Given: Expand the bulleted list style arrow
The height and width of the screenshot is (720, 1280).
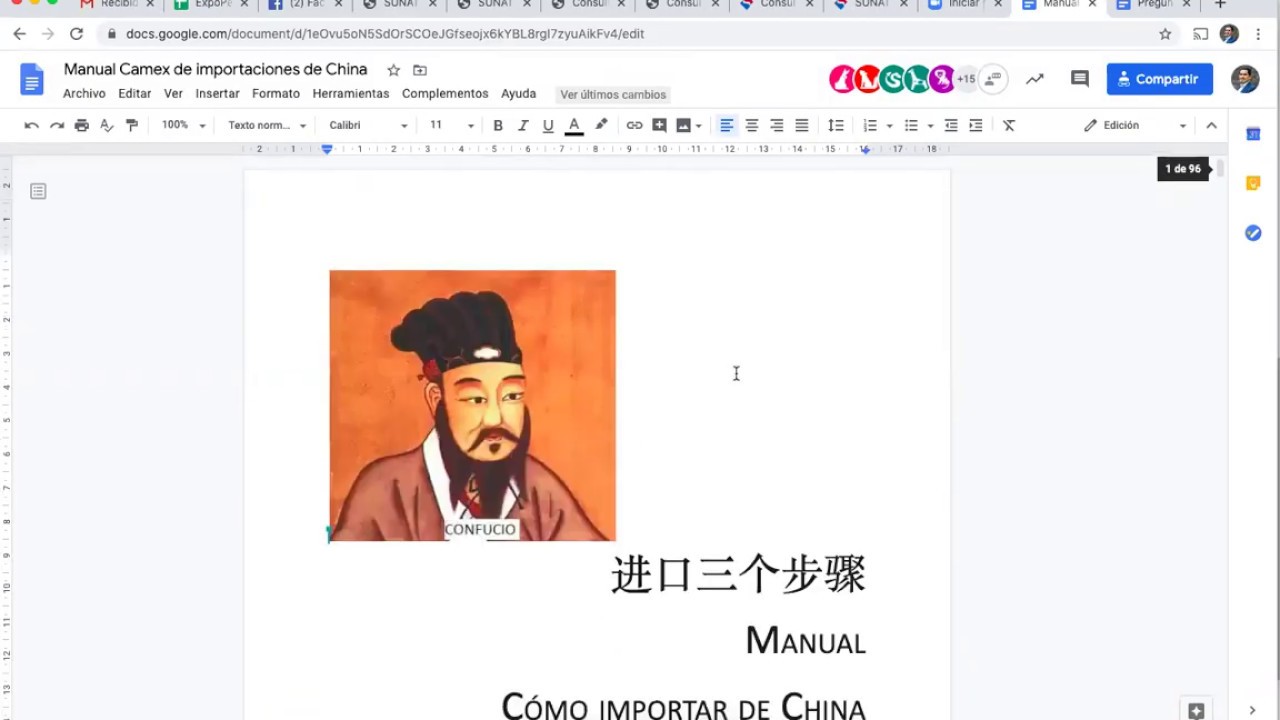Looking at the screenshot, I should point(930,126).
